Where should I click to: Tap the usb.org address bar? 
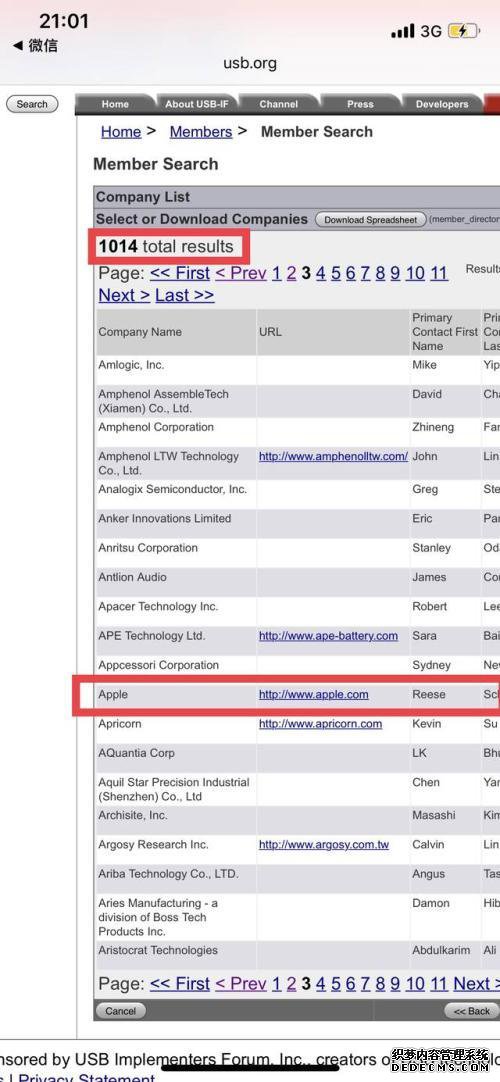coord(250,63)
